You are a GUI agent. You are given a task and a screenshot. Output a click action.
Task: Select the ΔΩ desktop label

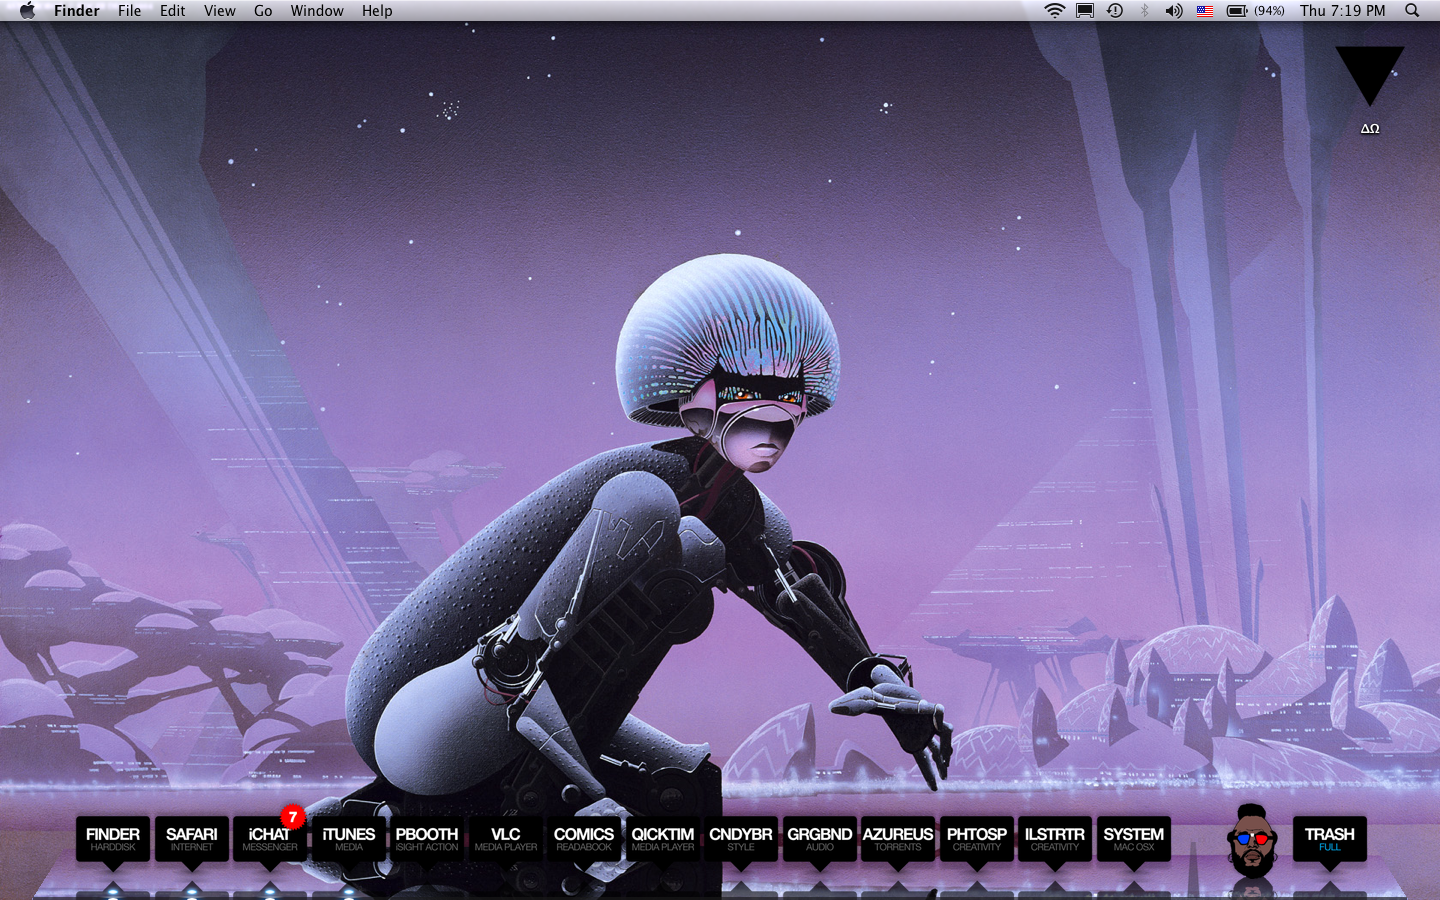click(x=1370, y=129)
